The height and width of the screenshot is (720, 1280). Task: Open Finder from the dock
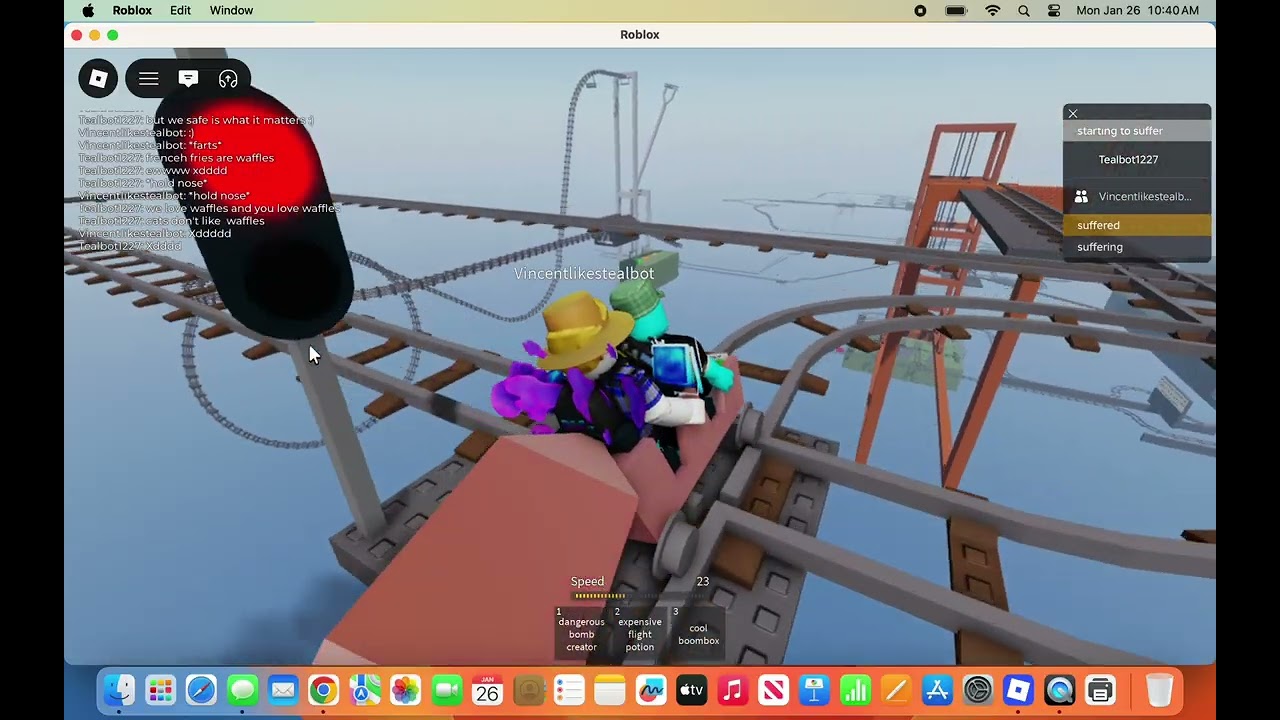click(x=119, y=690)
